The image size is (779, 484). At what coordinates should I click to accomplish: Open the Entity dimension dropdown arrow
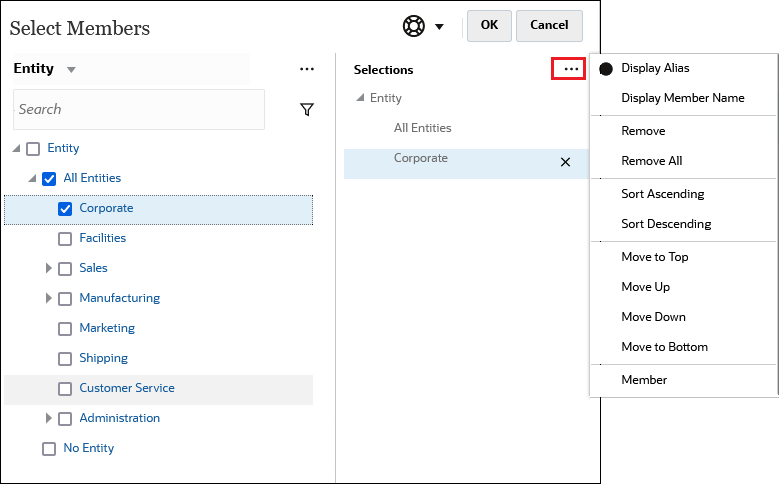pyautogui.click(x=71, y=70)
